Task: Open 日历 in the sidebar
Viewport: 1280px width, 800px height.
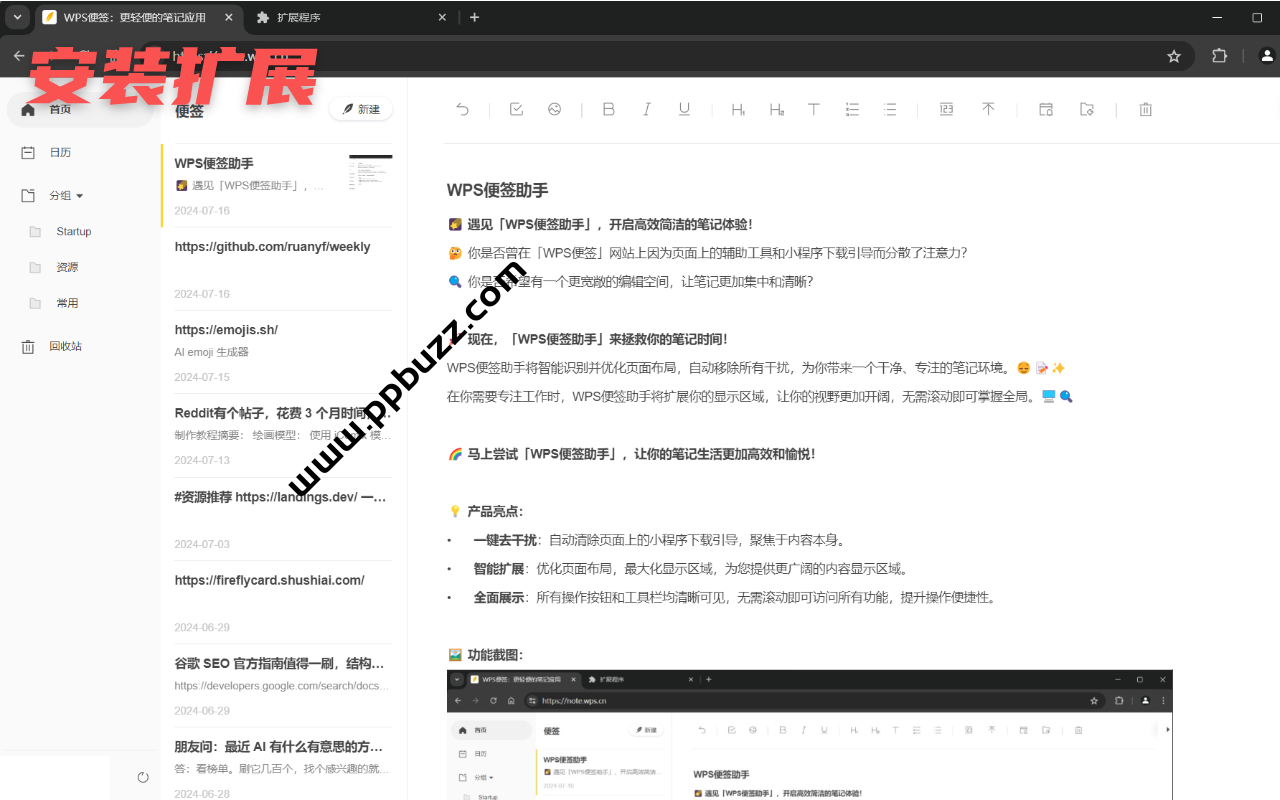Action: [60, 153]
